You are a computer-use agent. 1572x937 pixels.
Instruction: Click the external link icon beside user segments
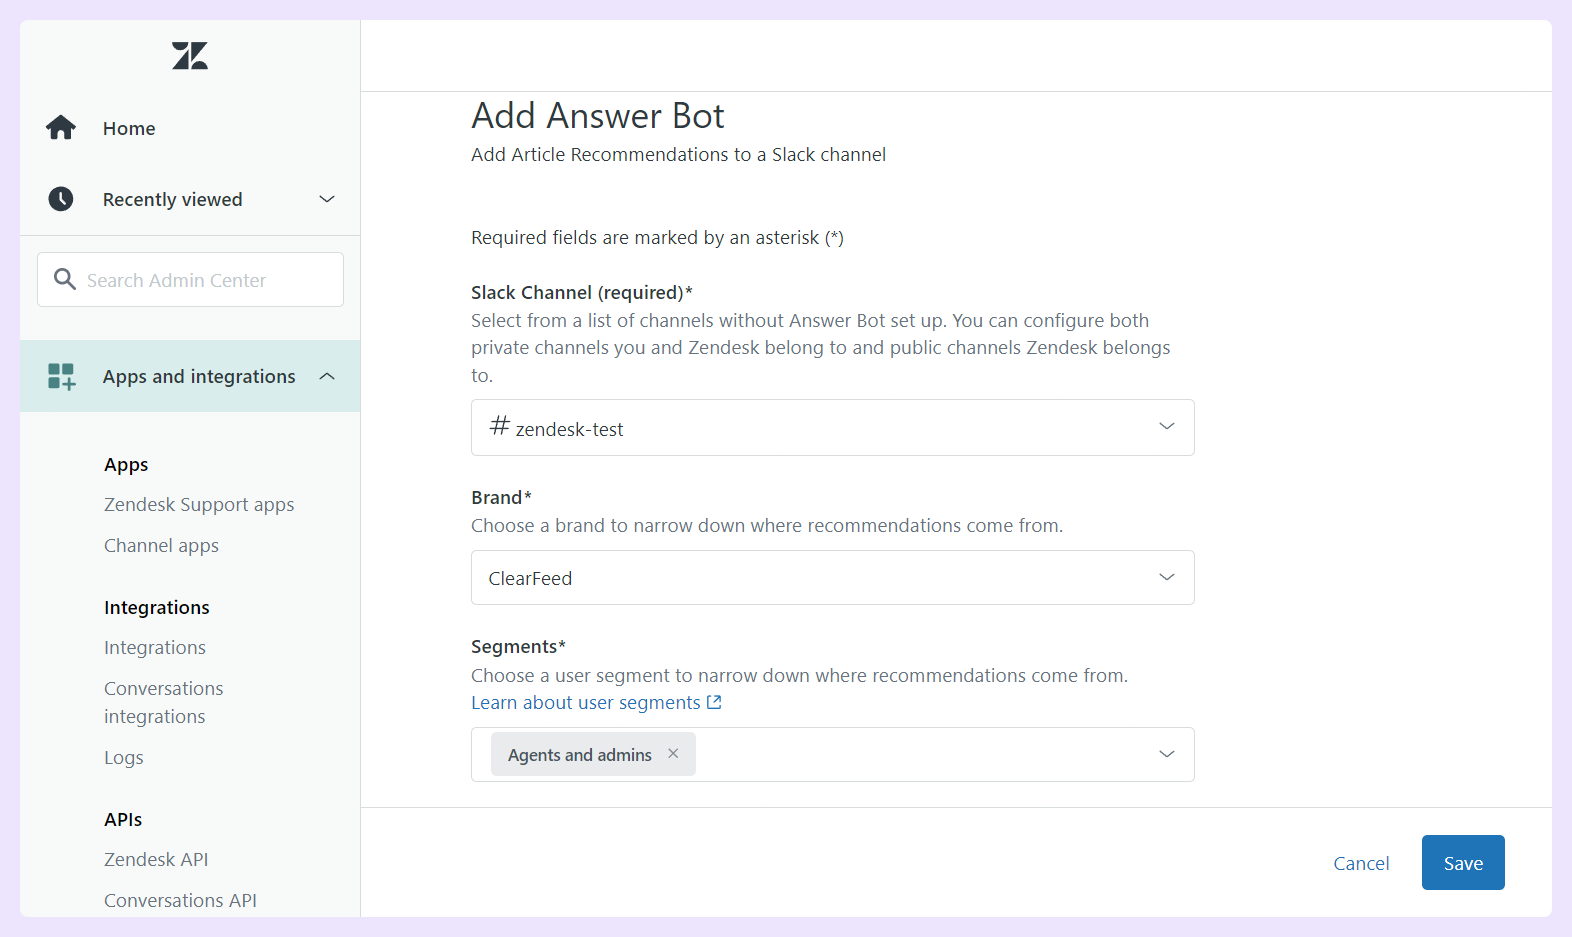714,702
